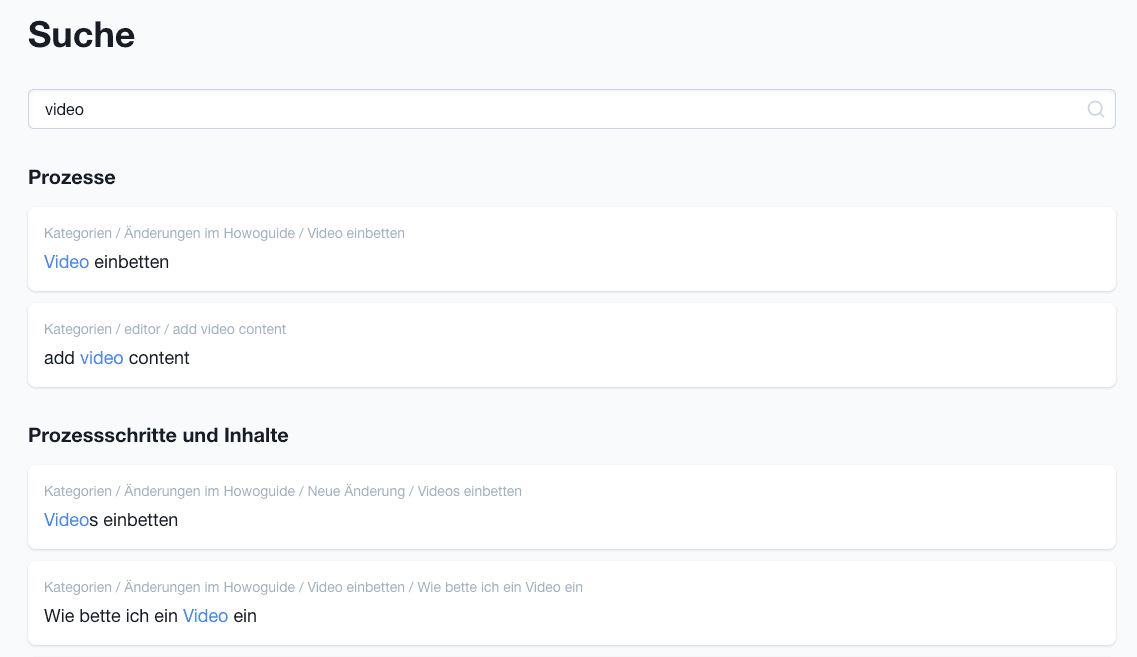Click 'Kategorien' breadcrumb in the first result

pos(77,233)
